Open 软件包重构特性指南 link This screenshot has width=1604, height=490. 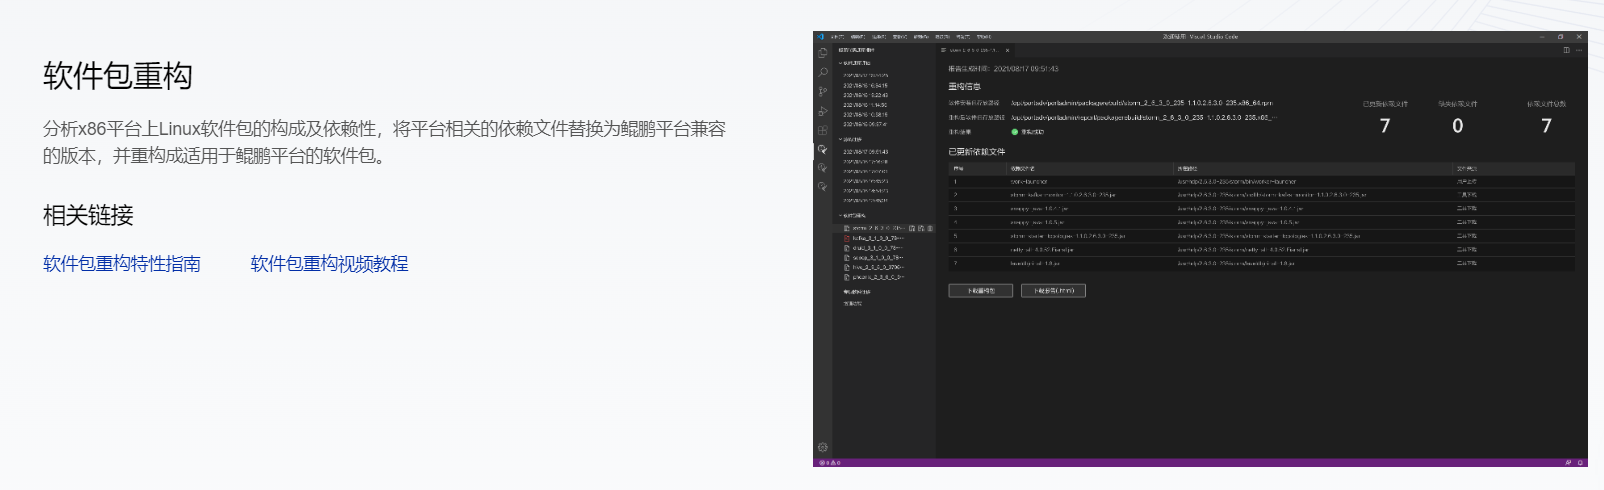click(122, 264)
